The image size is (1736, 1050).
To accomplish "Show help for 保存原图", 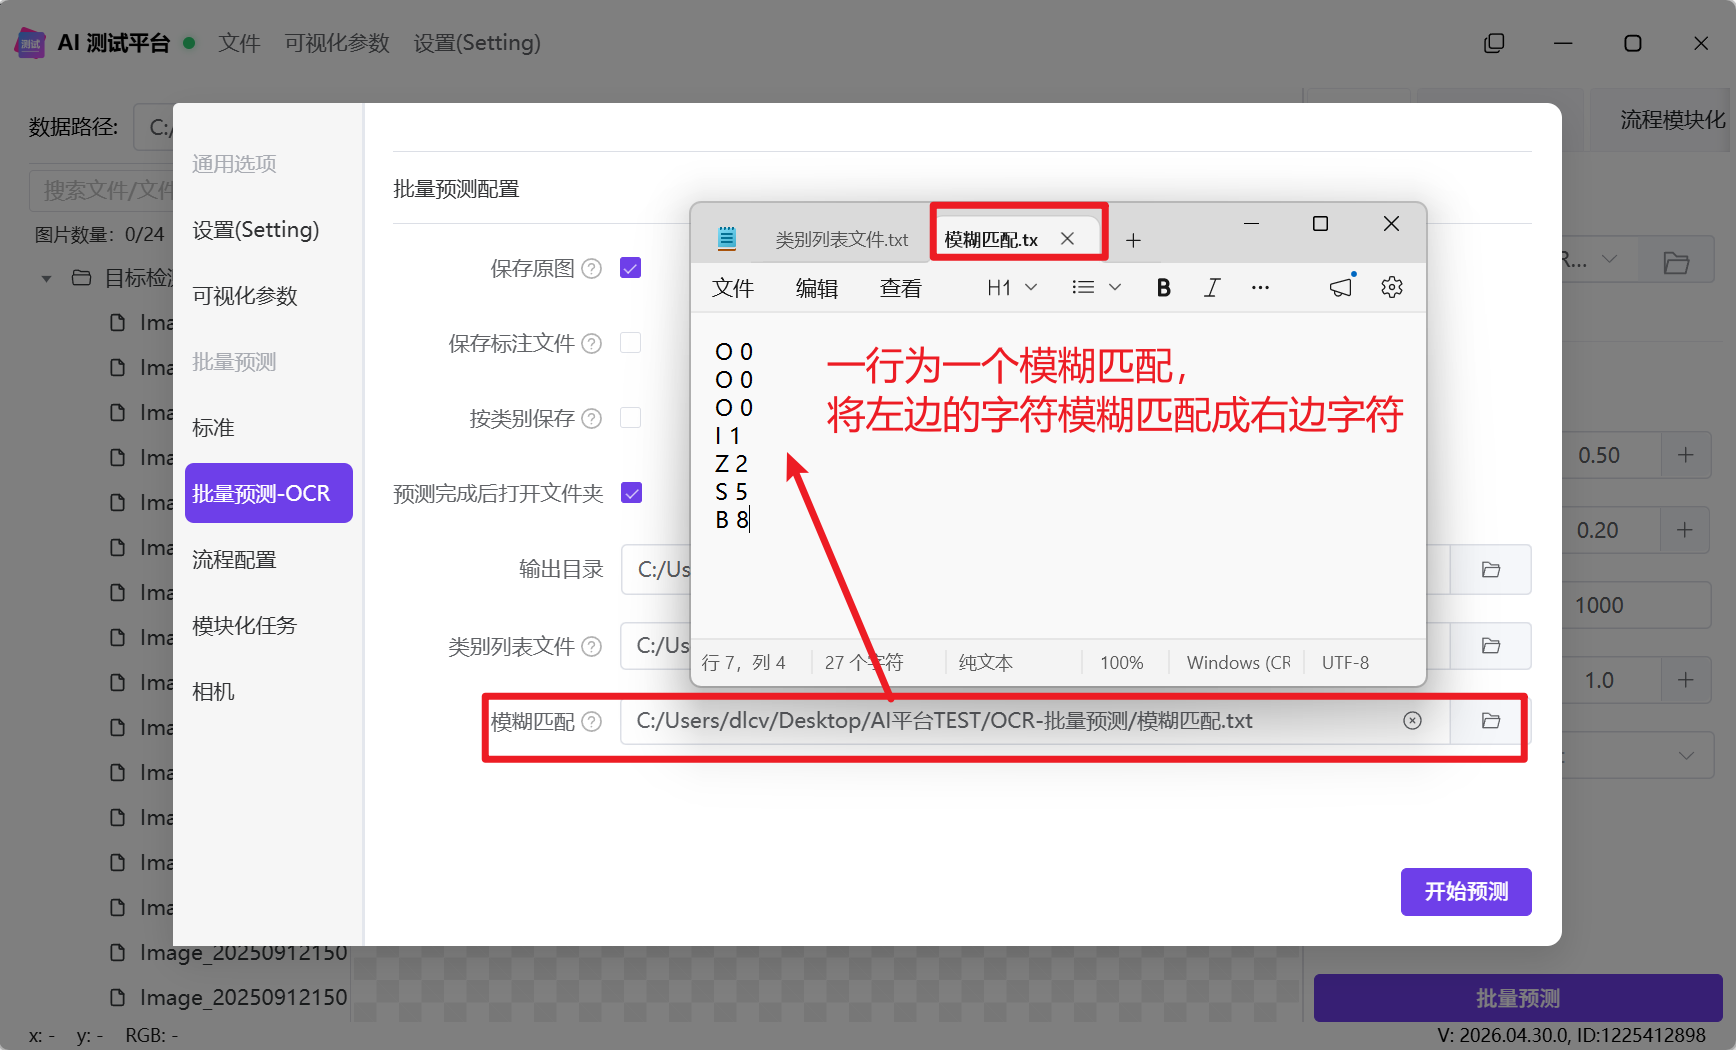I will tap(592, 268).
